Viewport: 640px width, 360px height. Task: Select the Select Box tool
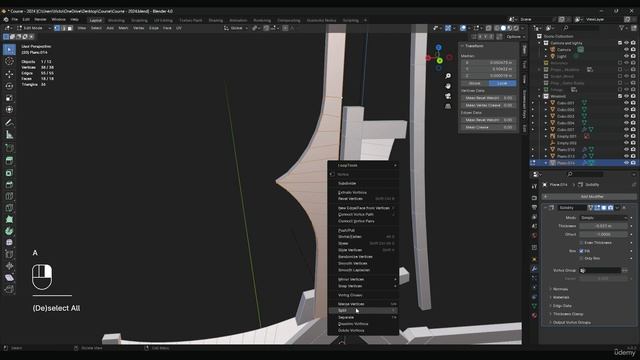click(x=9, y=49)
